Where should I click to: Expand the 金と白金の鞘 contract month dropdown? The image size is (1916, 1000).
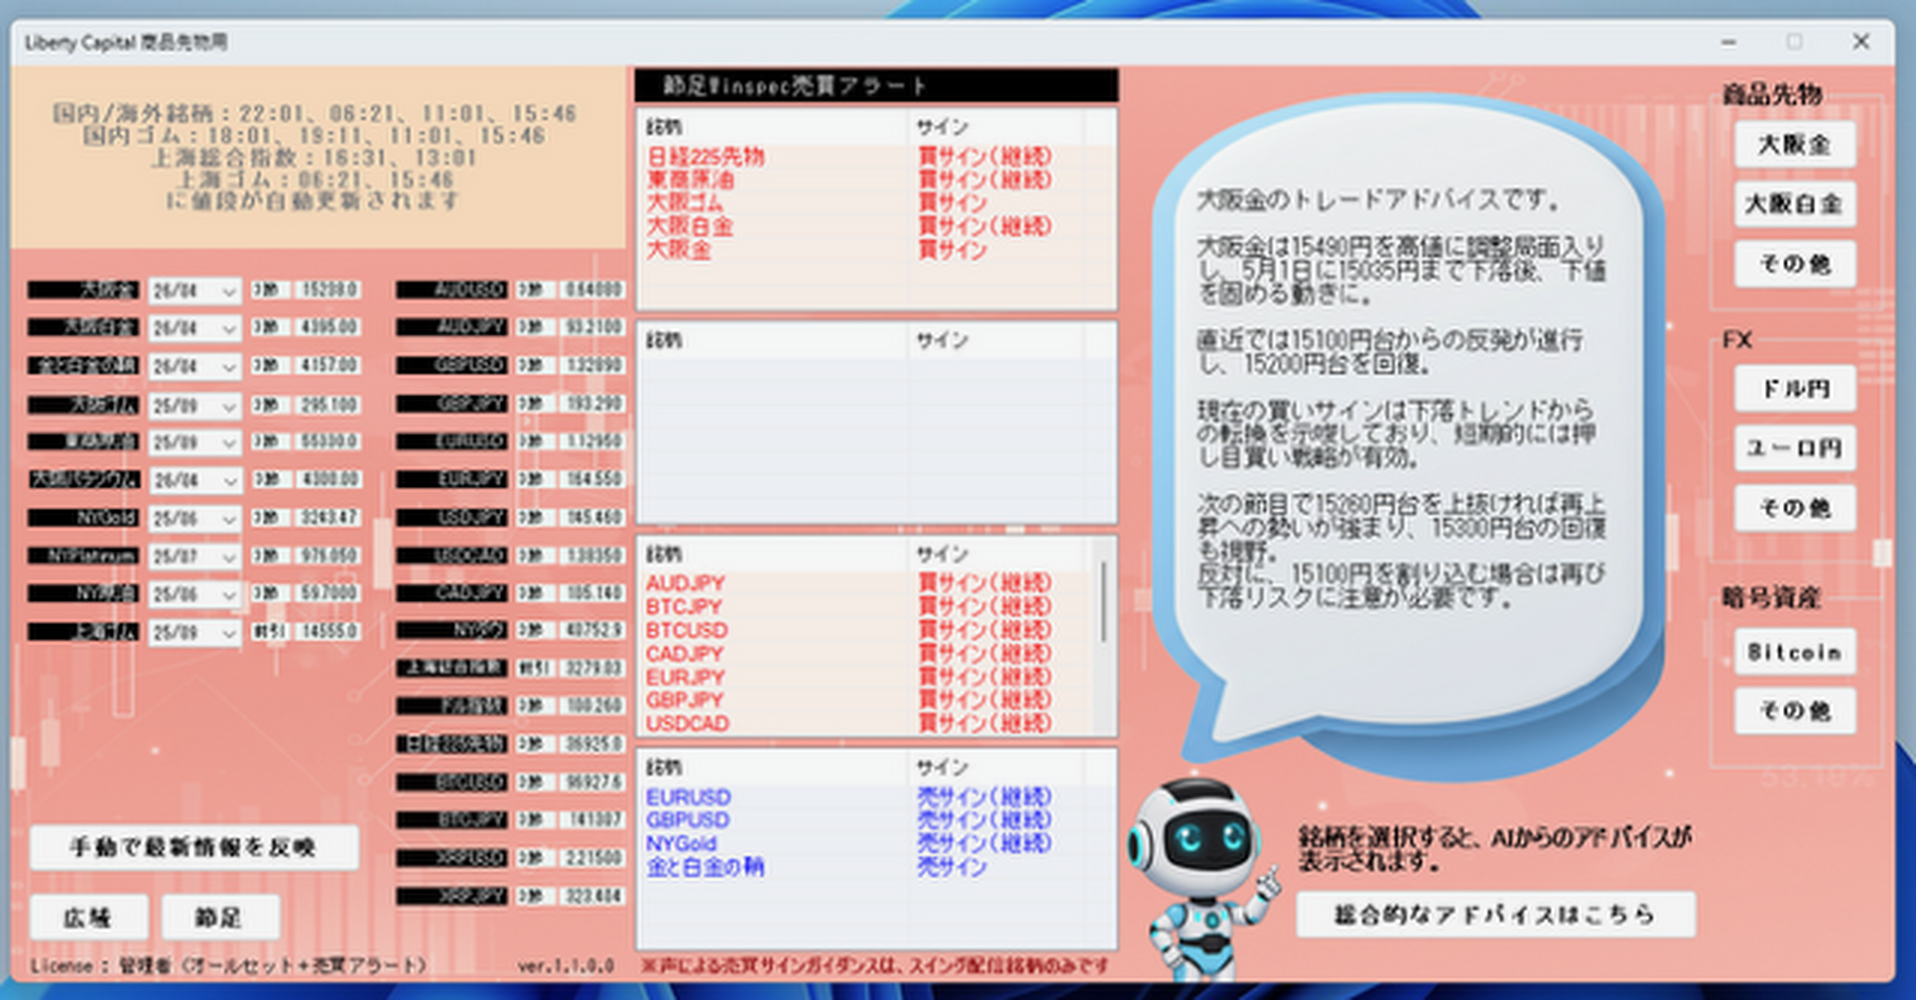(x=195, y=367)
